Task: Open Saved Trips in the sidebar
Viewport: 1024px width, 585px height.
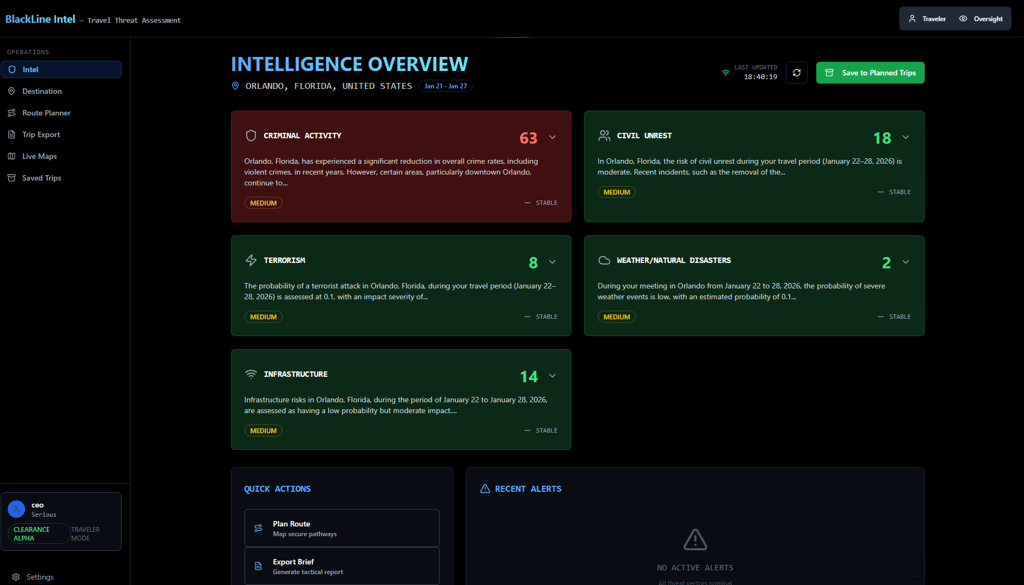Action: point(61,178)
